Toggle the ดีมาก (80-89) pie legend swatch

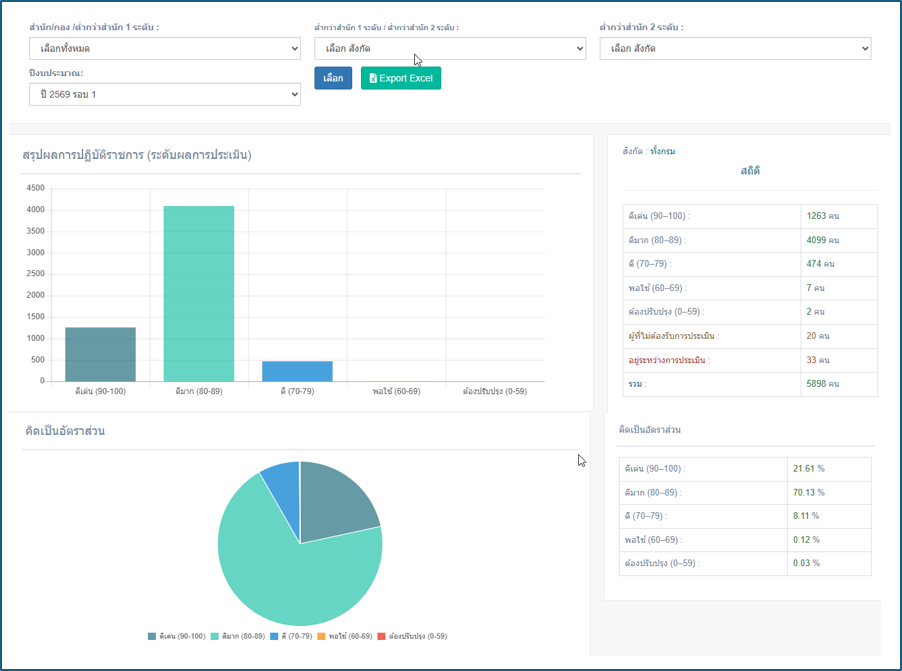point(215,636)
